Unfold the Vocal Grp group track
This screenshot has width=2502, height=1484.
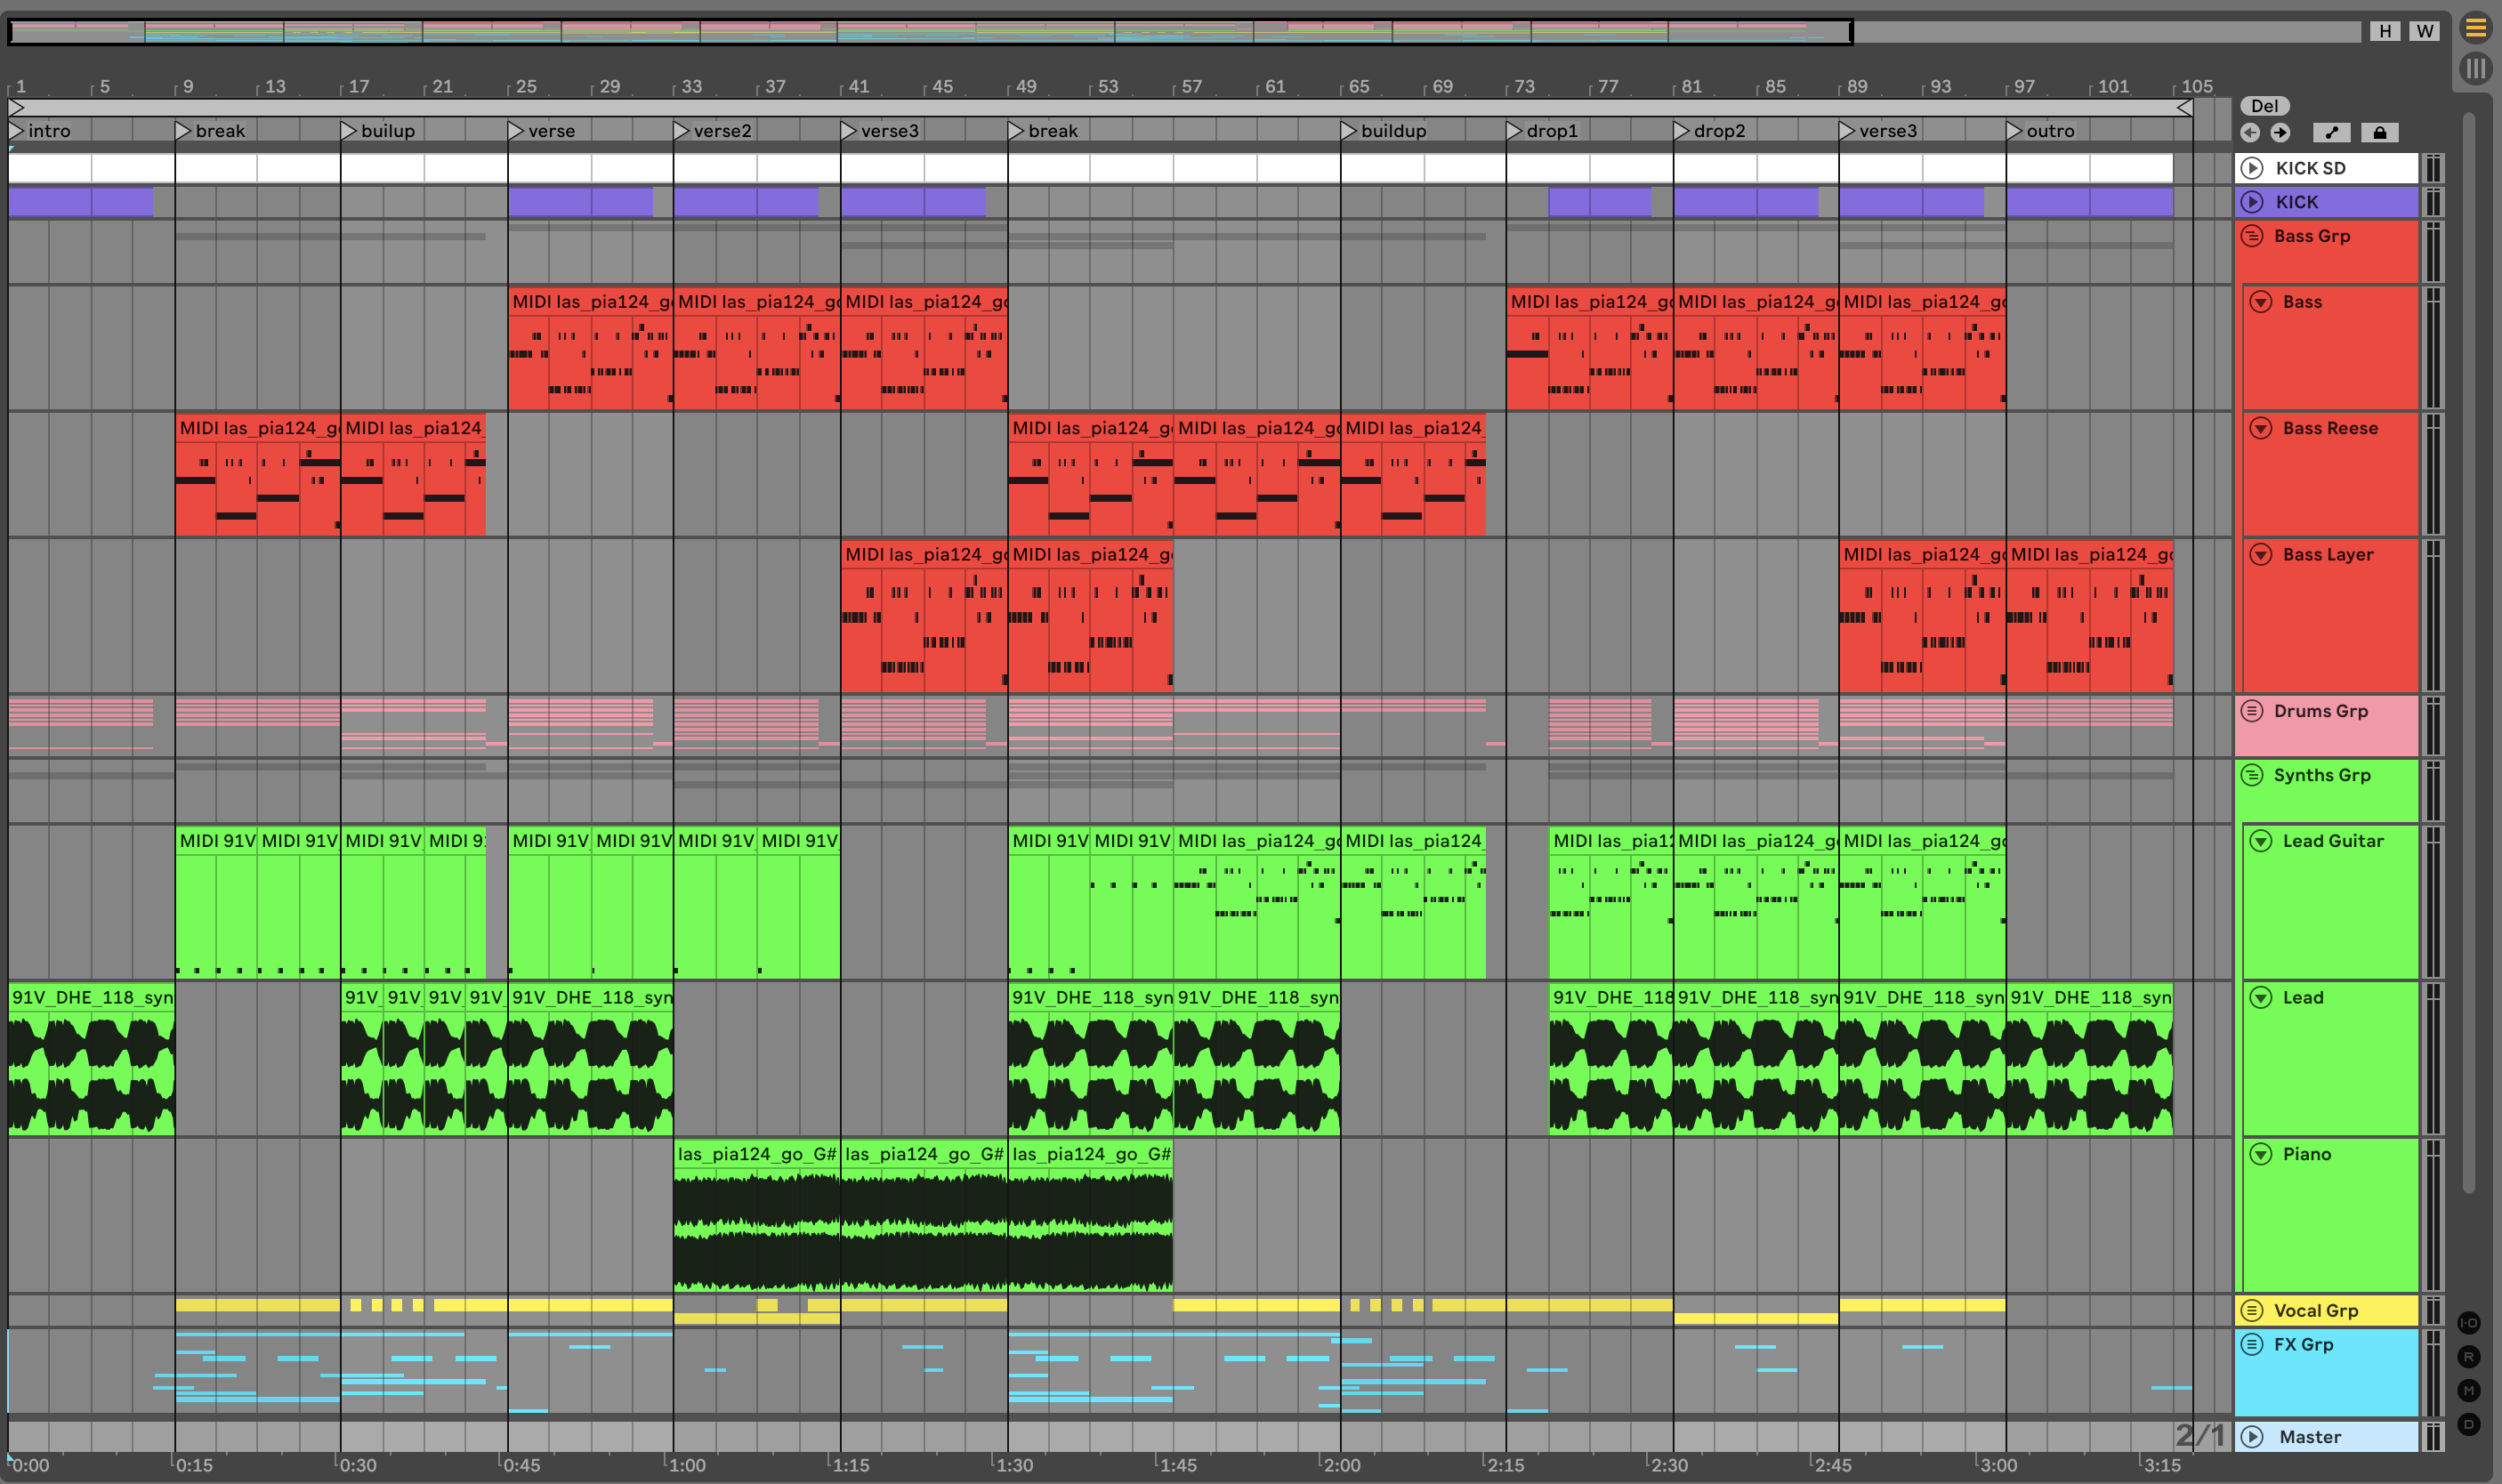pos(2252,1310)
